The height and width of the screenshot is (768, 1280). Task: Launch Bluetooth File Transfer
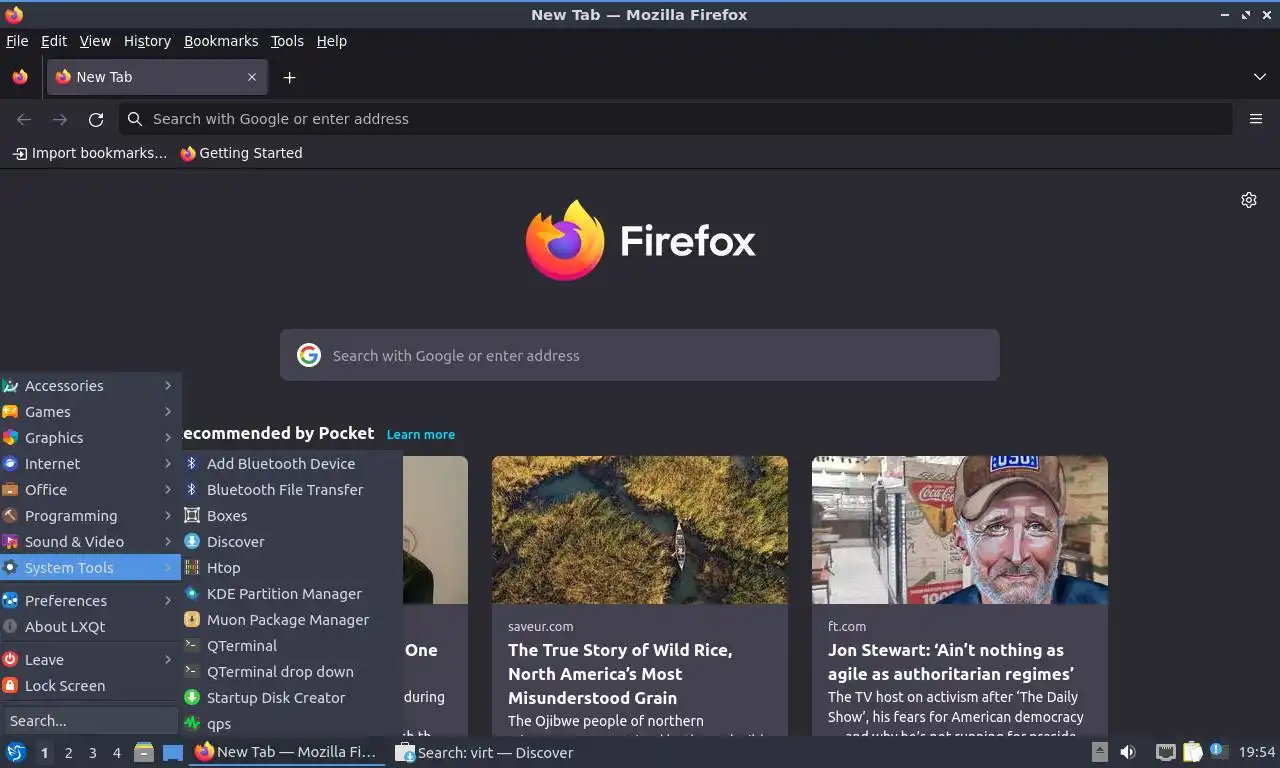291,490
